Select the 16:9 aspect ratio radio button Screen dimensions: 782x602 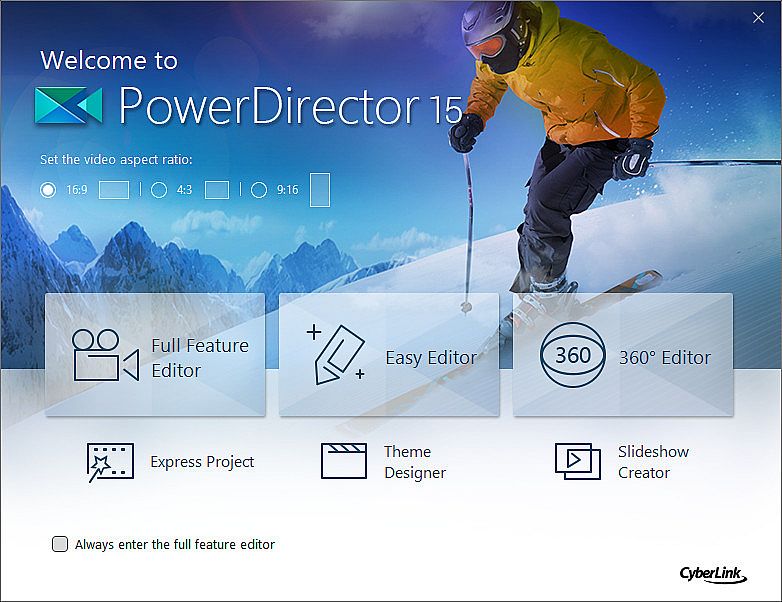(48, 189)
